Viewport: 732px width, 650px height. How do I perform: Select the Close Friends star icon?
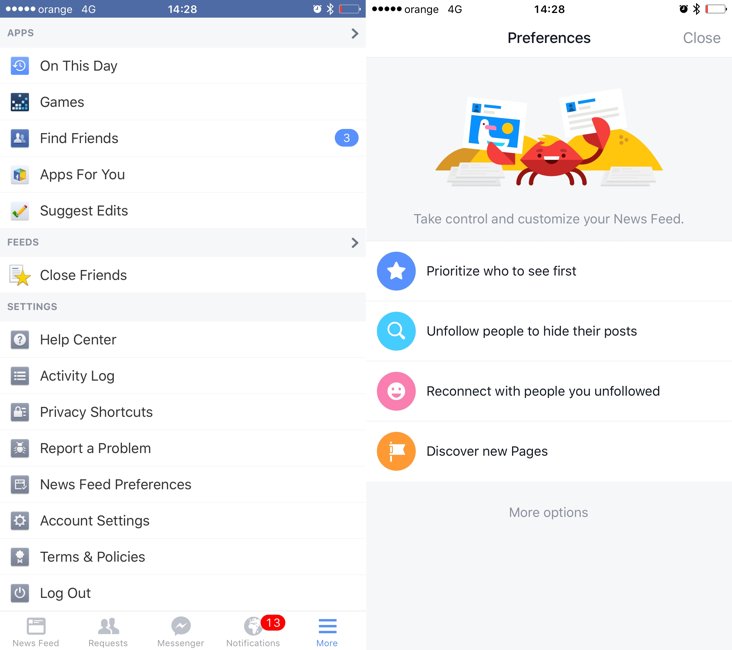[20, 275]
